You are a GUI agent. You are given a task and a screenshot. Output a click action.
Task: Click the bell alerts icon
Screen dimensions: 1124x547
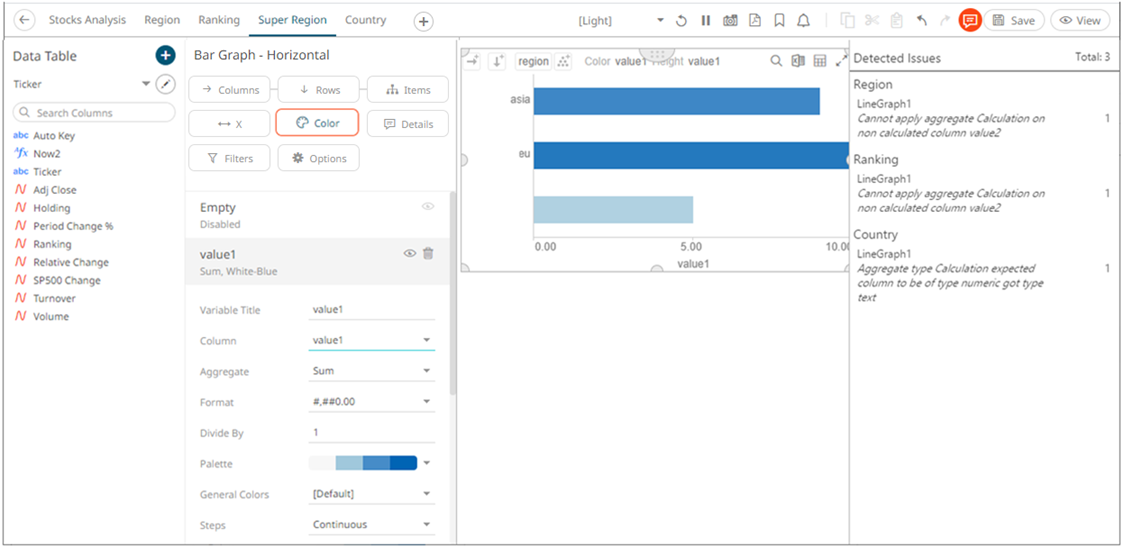pyautogui.click(x=802, y=20)
